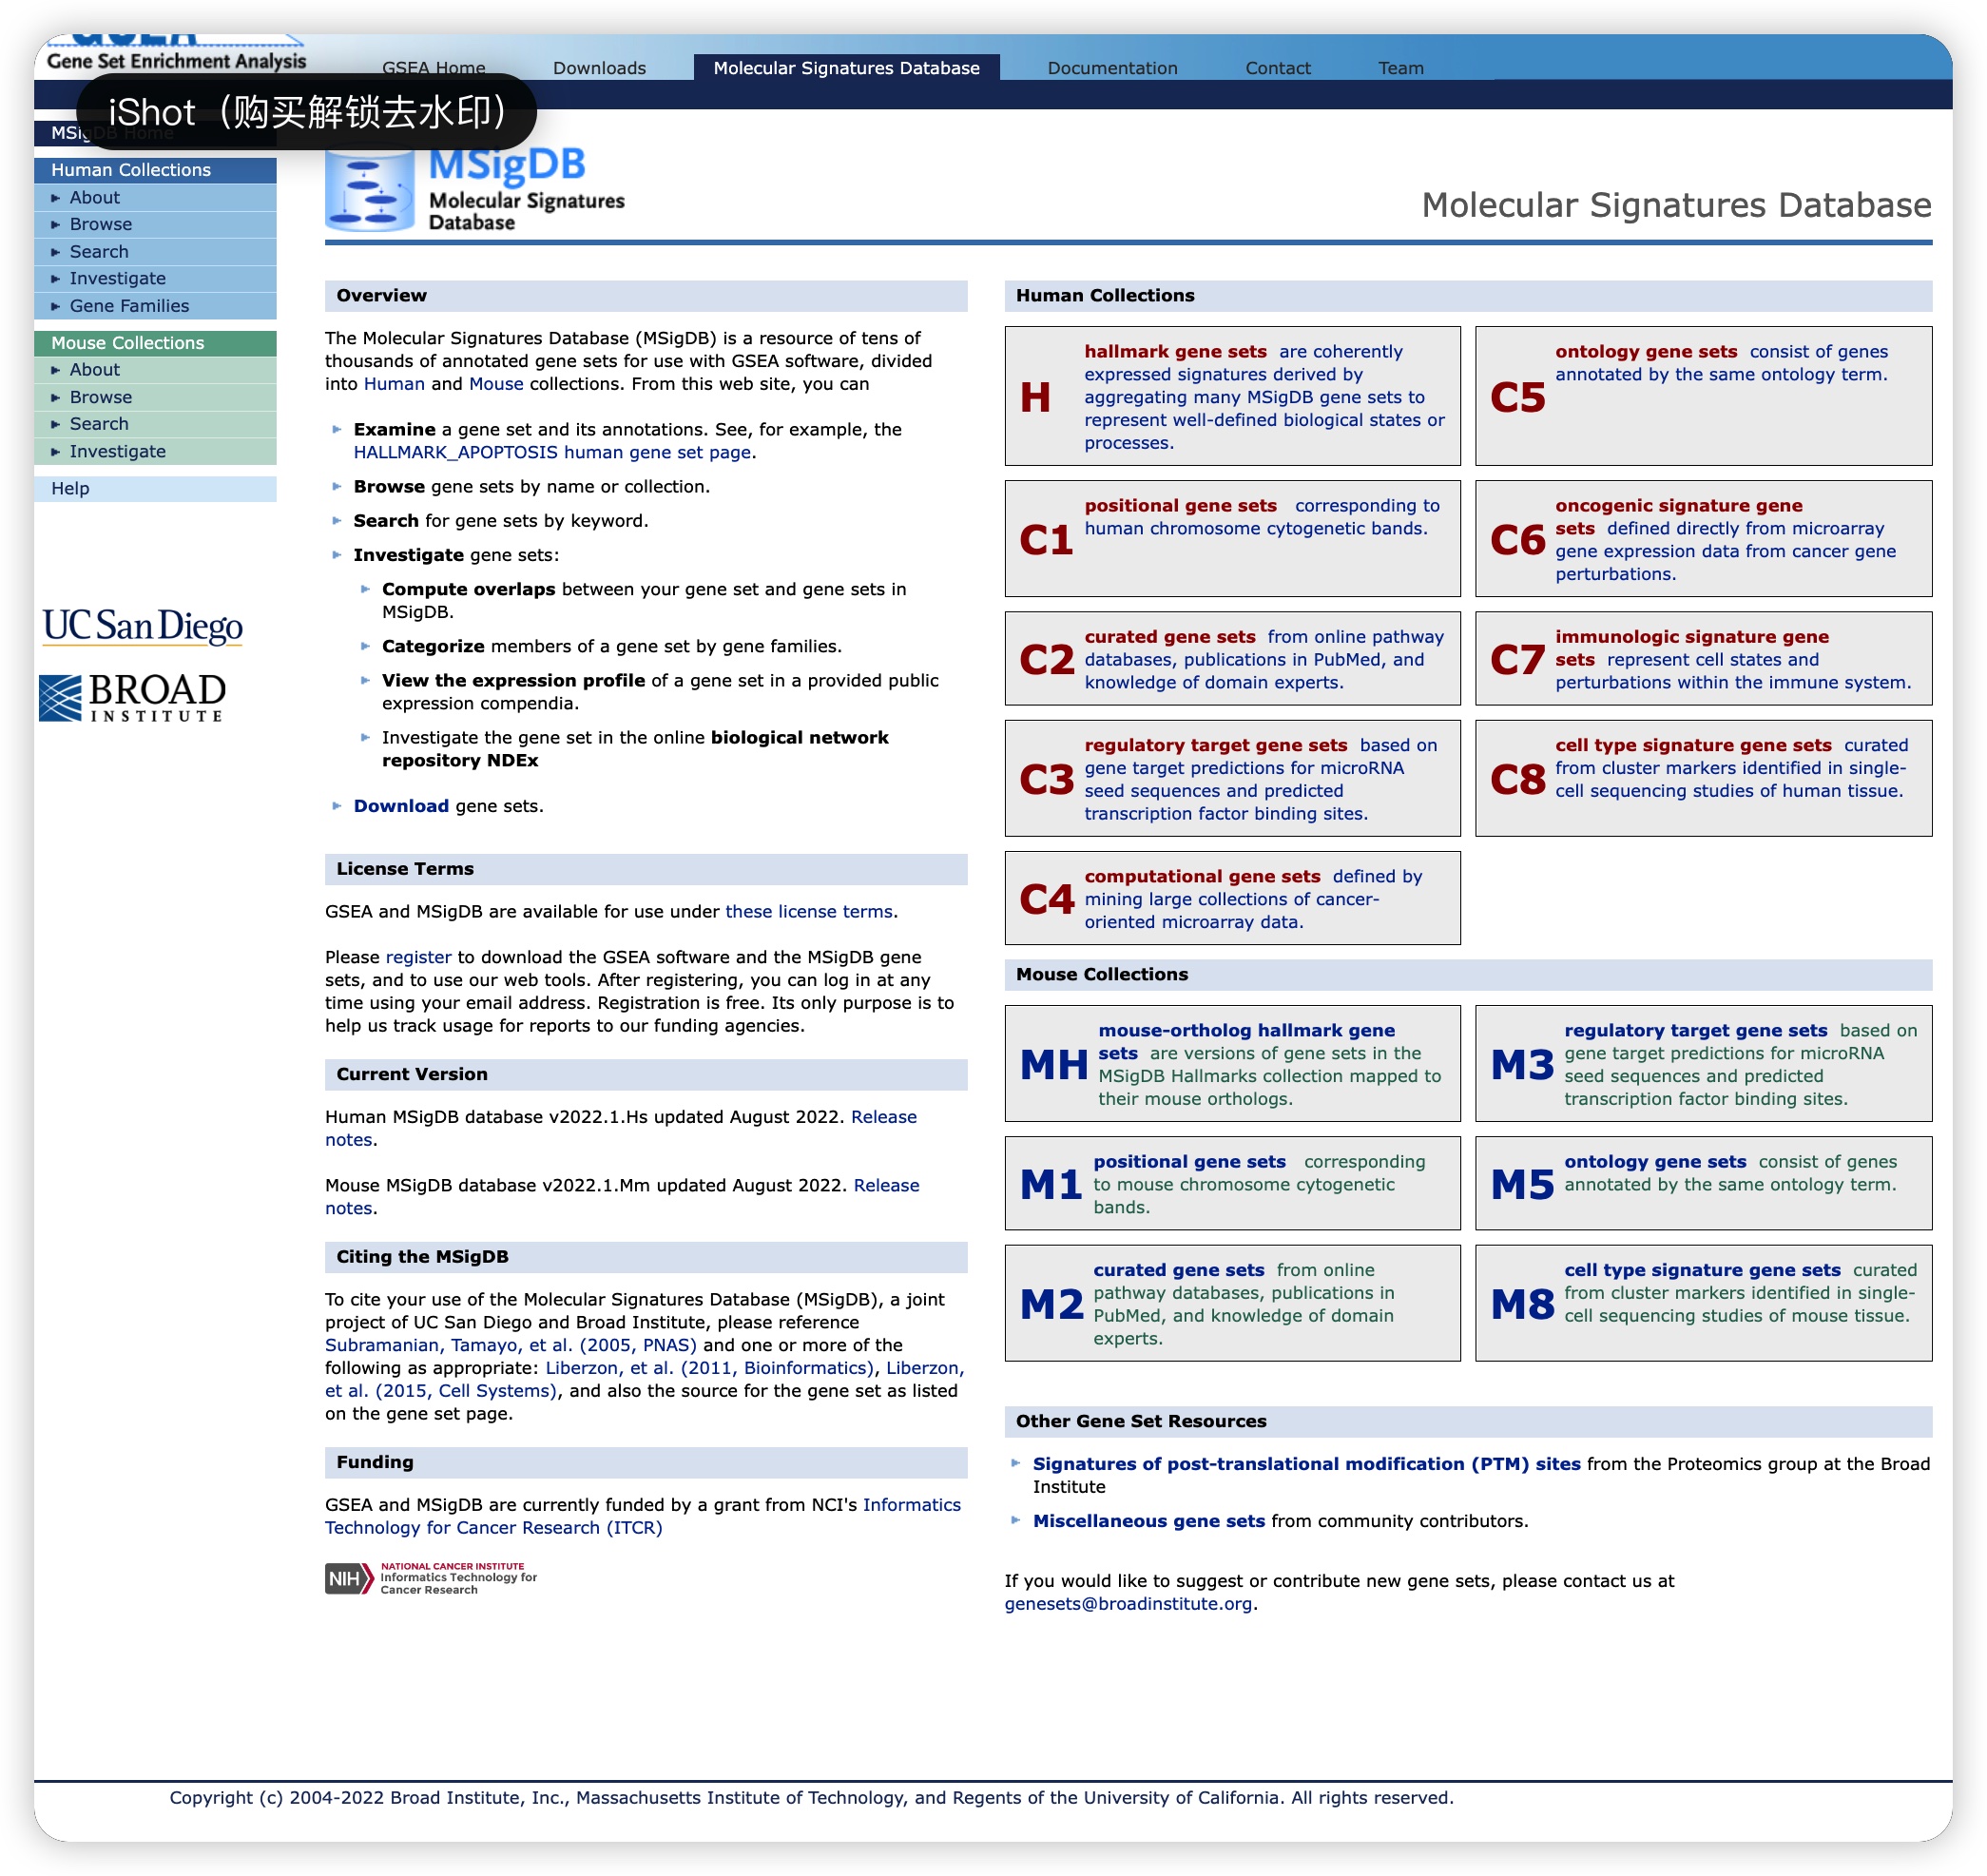Click the UC San Diego logo
1987x1876 pixels.
(x=142, y=626)
